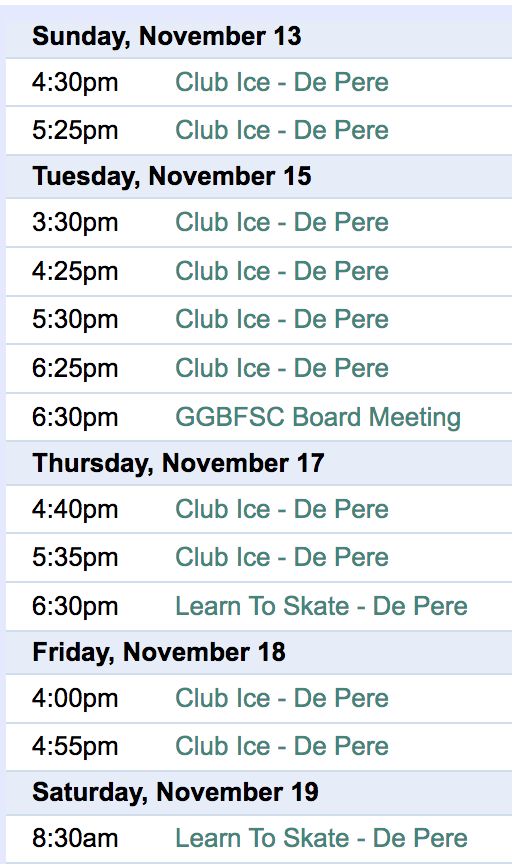Select the Thursday, November 17 header row
This screenshot has height=864, width=512.
[x=259, y=463]
